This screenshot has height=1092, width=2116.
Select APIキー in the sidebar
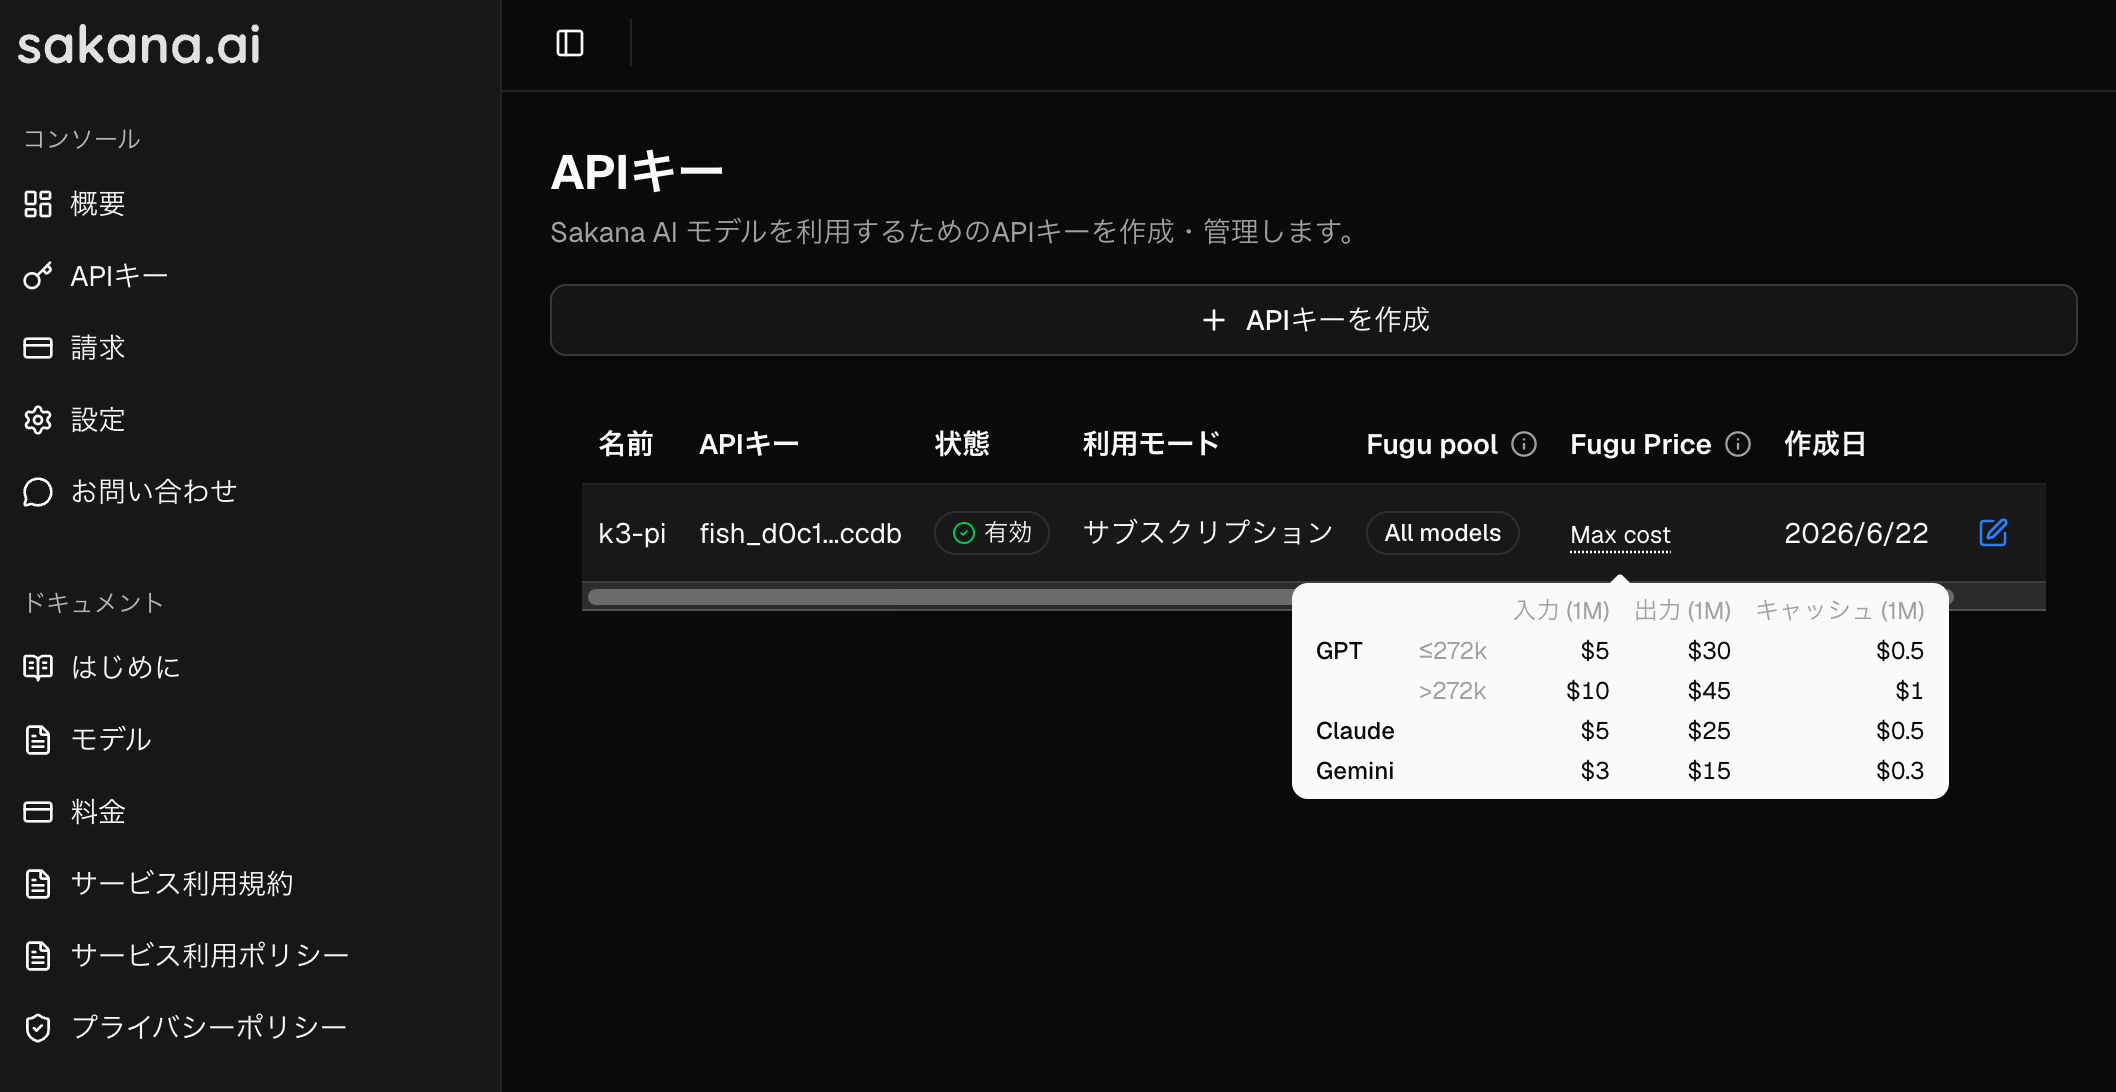tap(119, 276)
